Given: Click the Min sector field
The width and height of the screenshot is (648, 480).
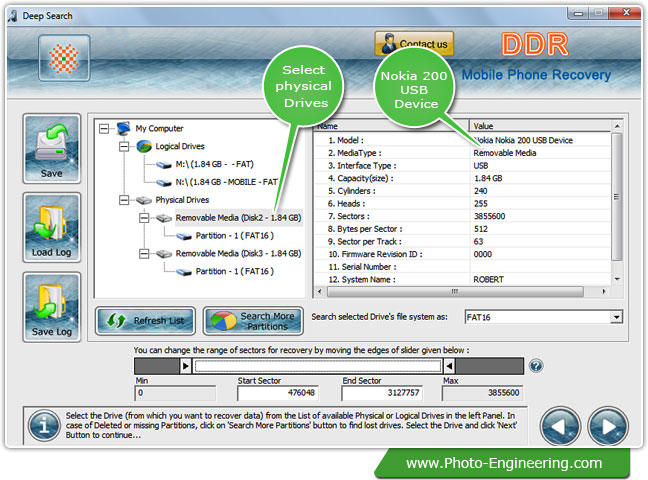Looking at the screenshot, I should point(175,393).
